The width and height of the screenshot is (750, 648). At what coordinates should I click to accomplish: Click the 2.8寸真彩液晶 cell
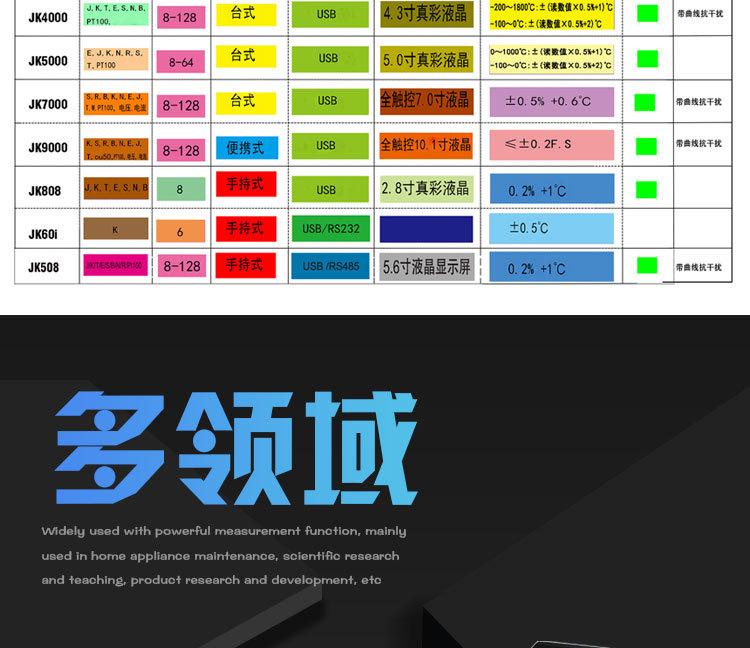pyautogui.click(x=425, y=188)
